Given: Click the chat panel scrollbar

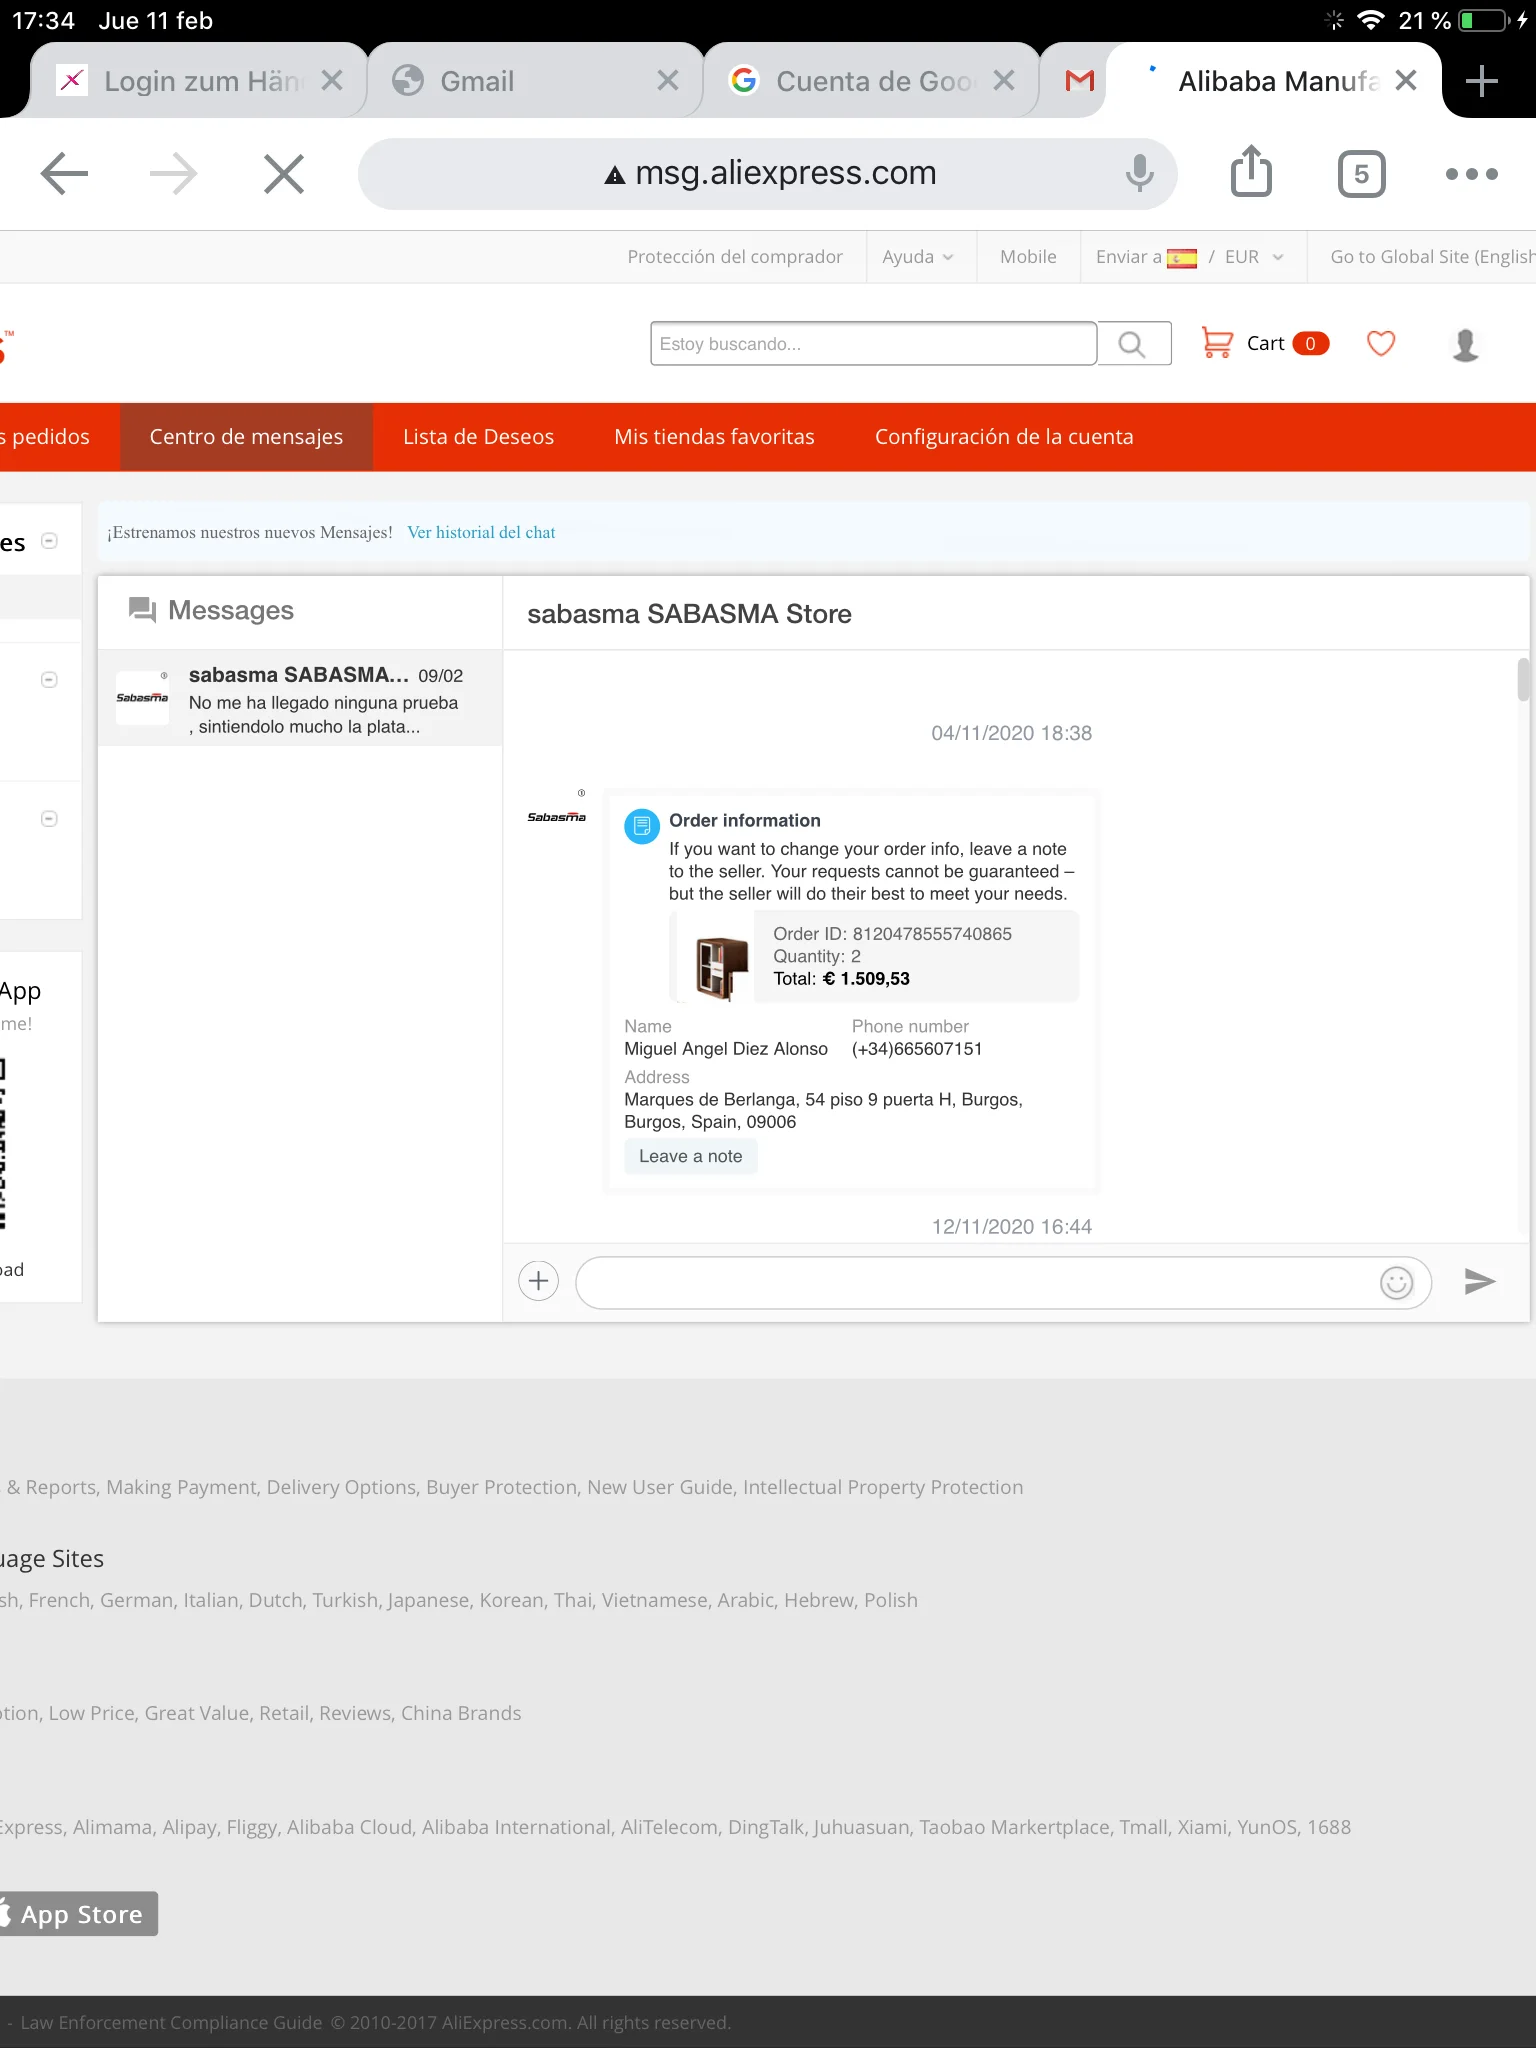Looking at the screenshot, I should click(x=1523, y=680).
